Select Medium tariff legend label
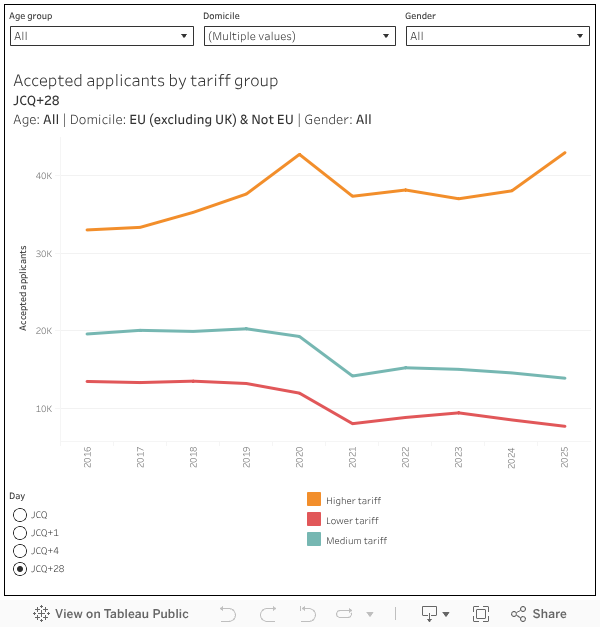This screenshot has height=627, width=600. 356,540
